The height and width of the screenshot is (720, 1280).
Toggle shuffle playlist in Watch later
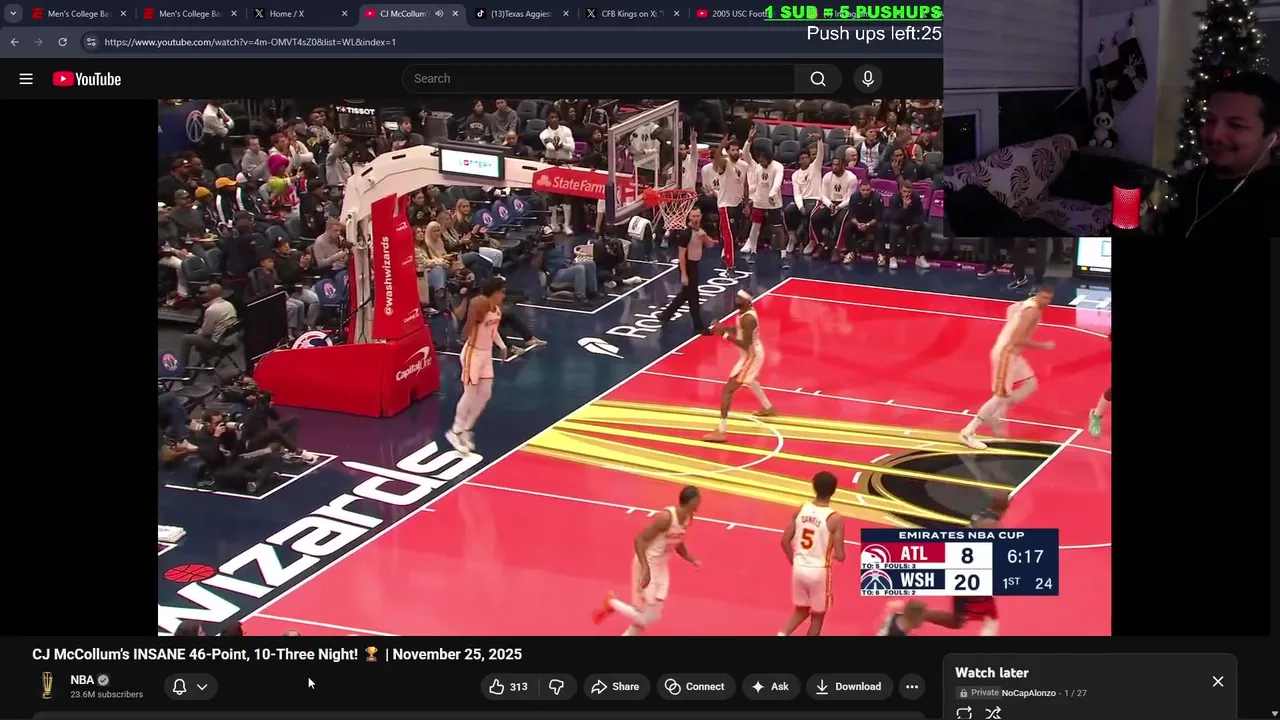(x=993, y=713)
